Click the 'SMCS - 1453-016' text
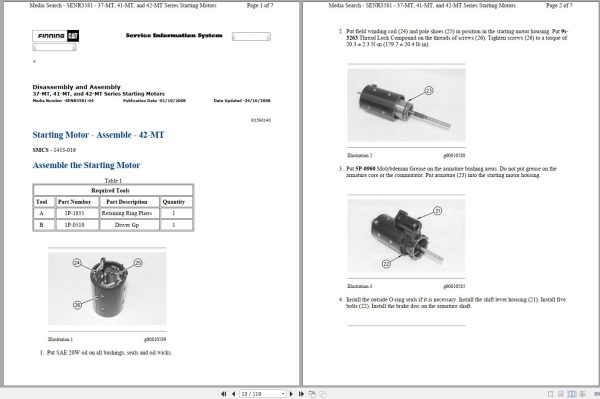 pyautogui.click(x=54, y=150)
